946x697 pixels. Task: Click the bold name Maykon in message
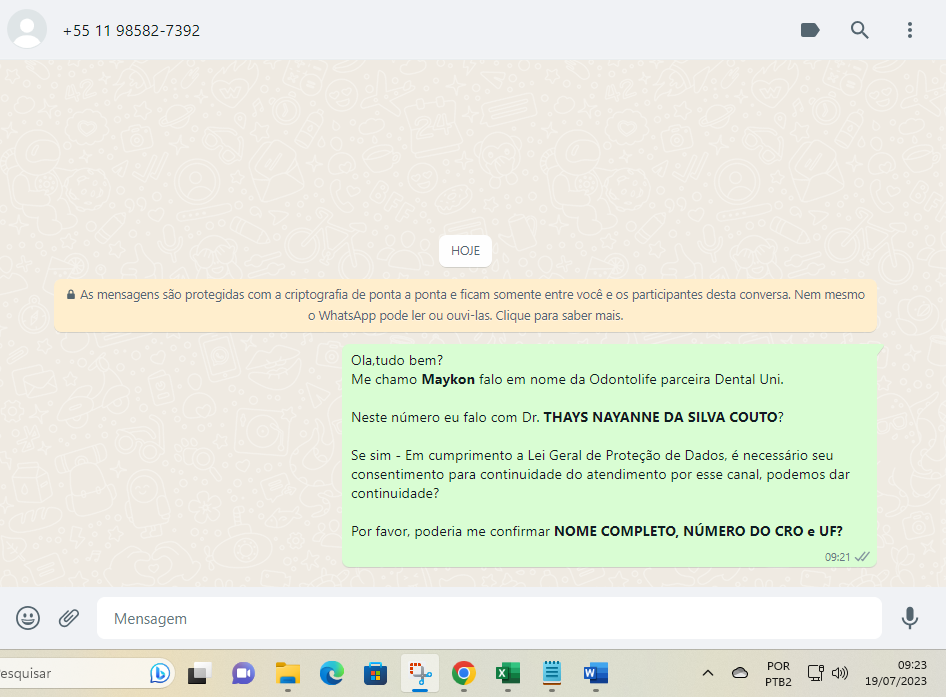(448, 380)
